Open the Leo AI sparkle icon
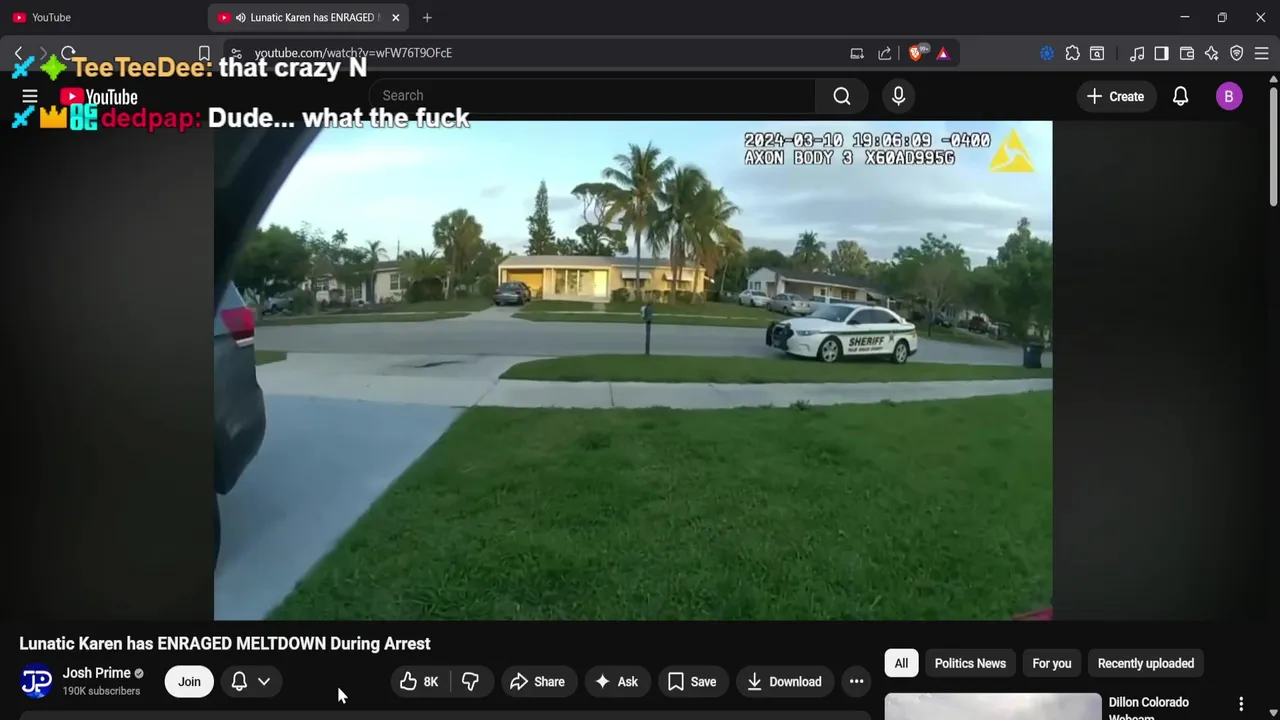 1212,53
